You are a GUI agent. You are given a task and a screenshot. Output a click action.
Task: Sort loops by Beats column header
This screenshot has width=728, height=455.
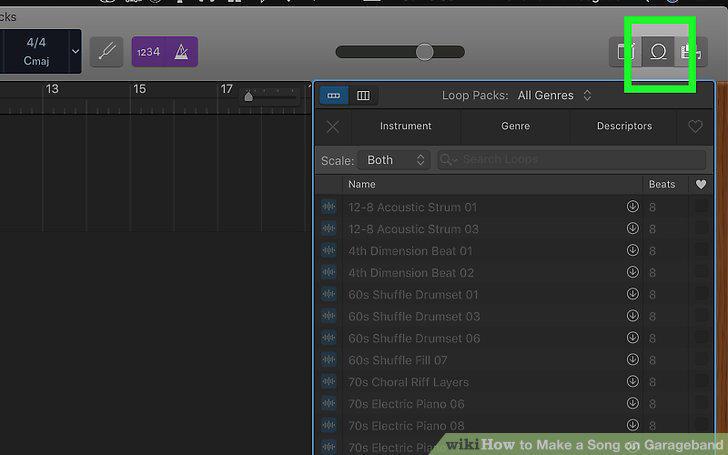coord(662,184)
